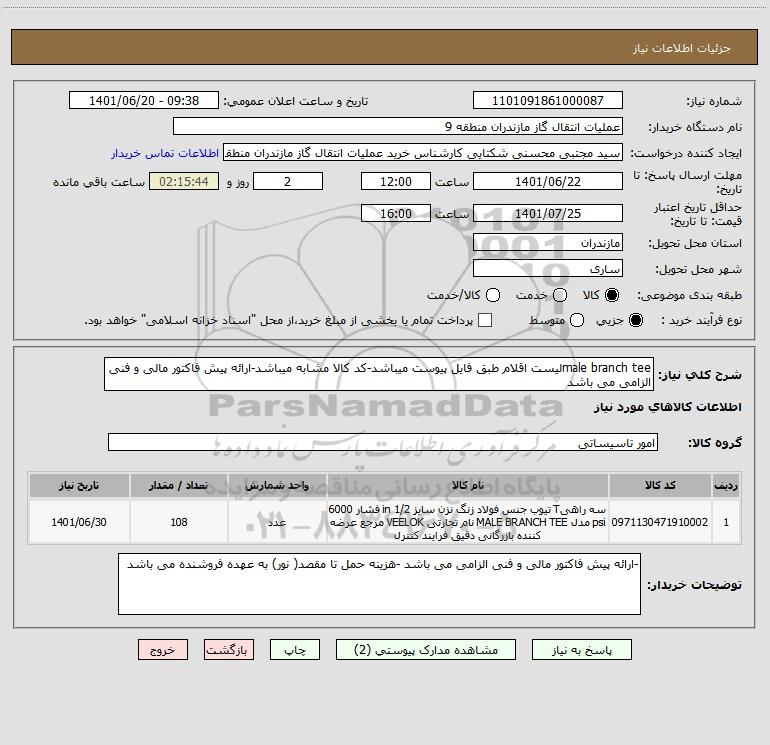
Task: Select the خدمت radio button
Action: click(x=560, y=295)
